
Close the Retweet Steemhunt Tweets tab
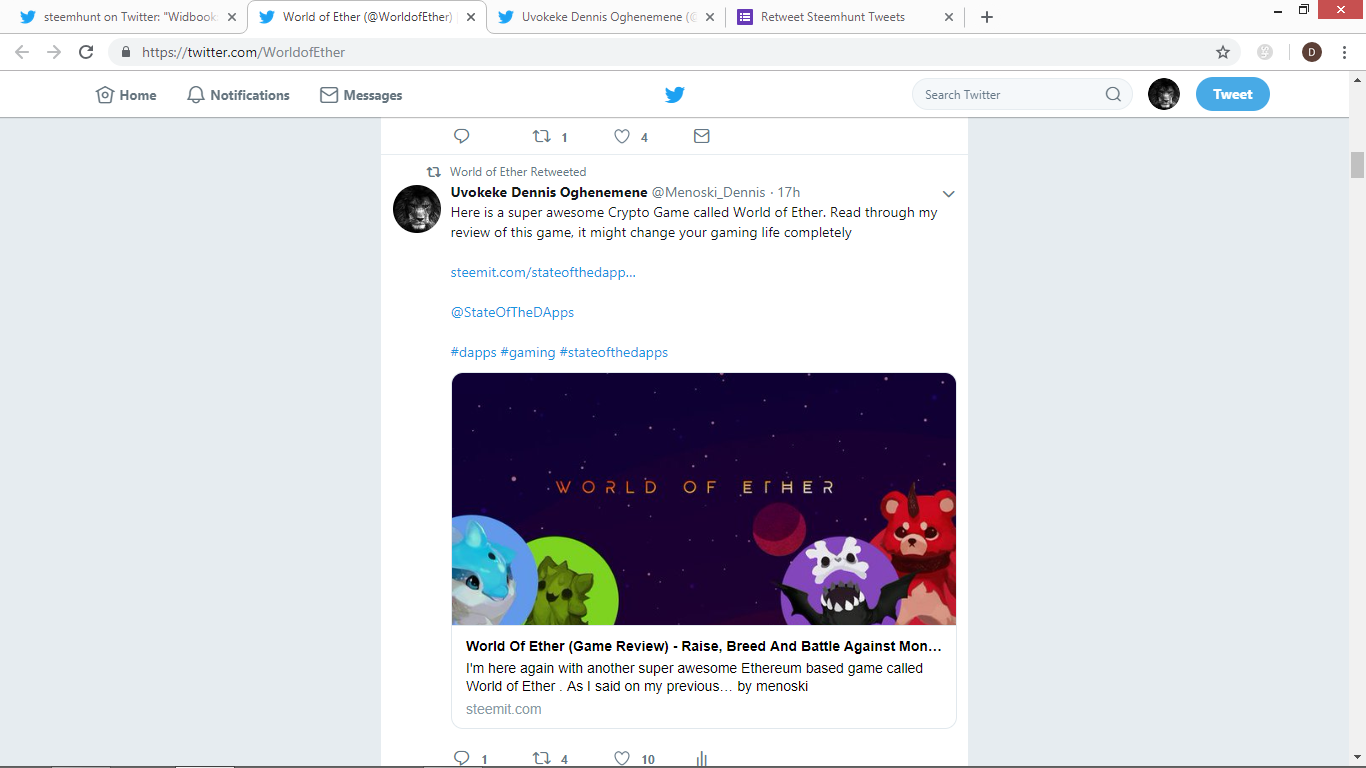[x=949, y=17]
